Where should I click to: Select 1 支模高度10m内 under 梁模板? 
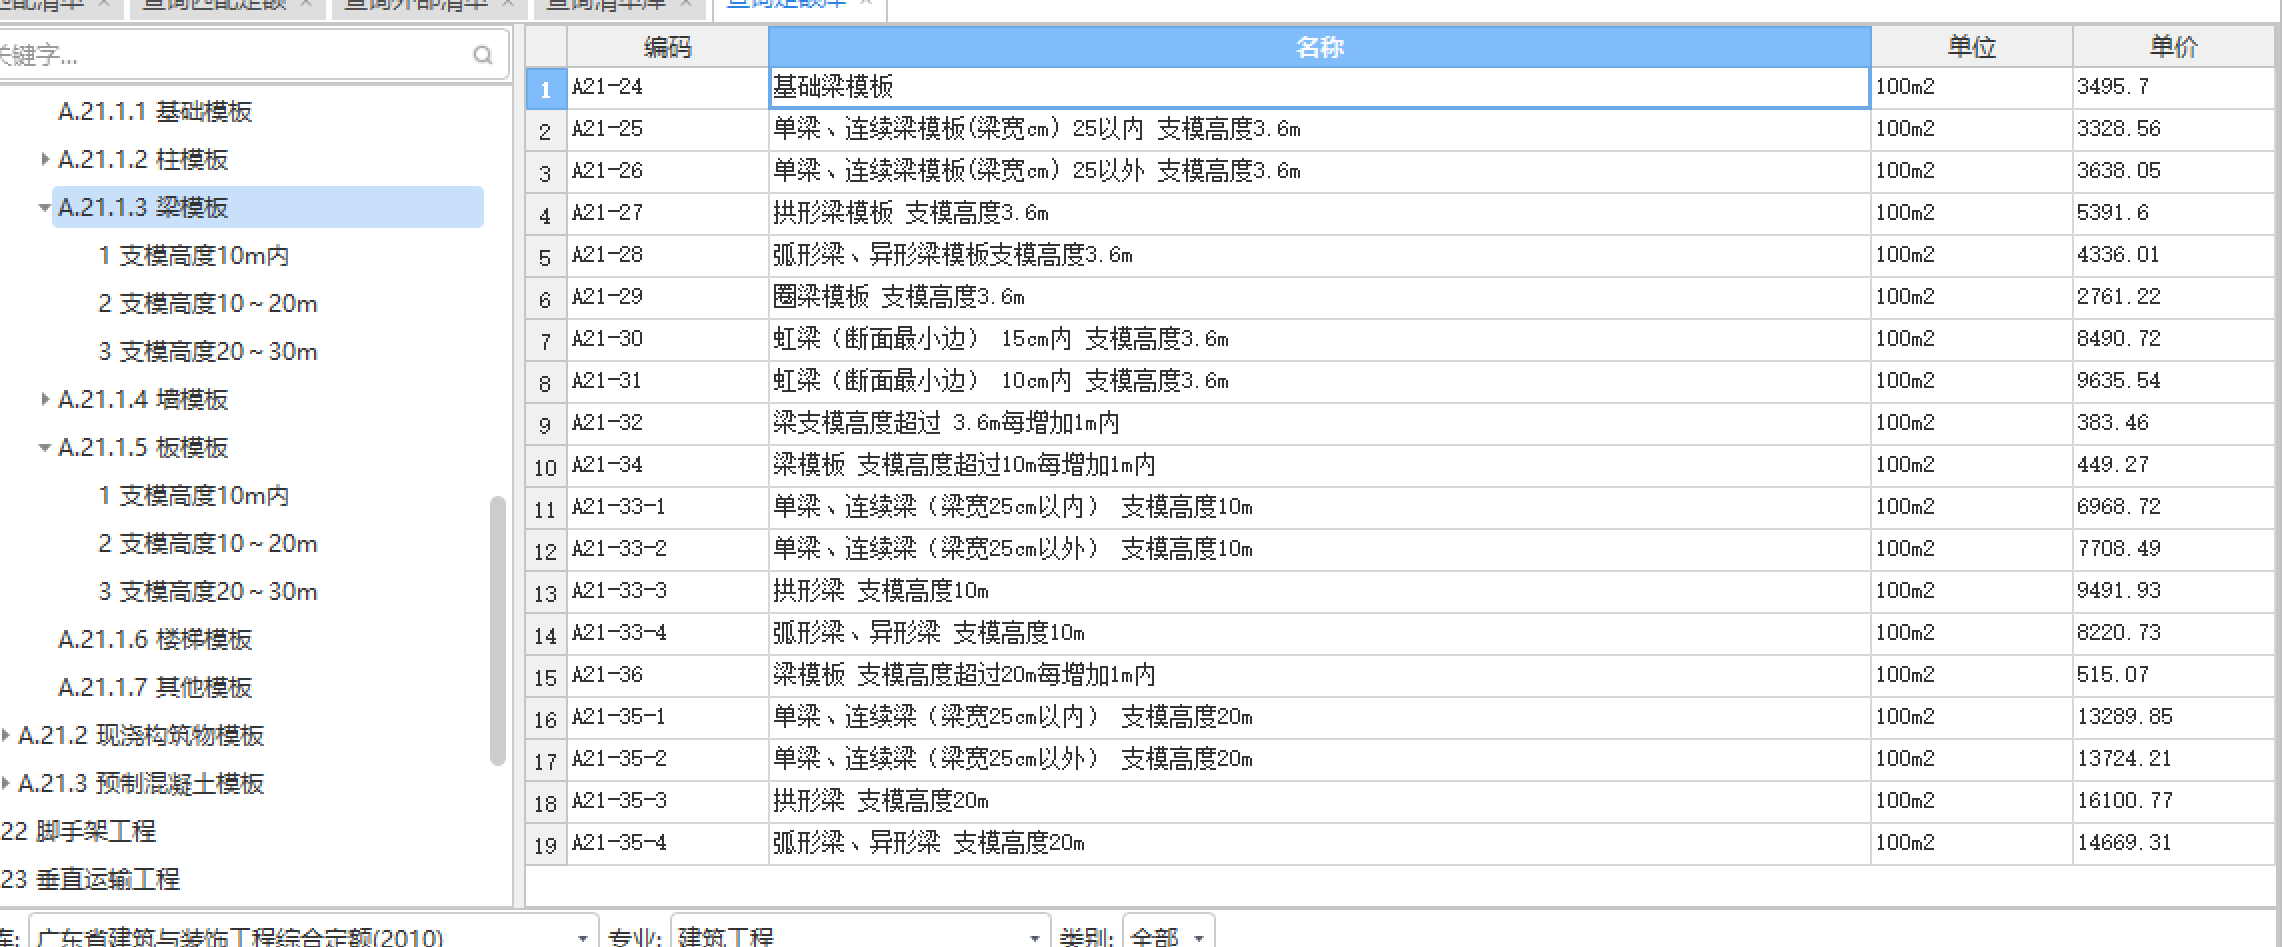click(194, 255)
